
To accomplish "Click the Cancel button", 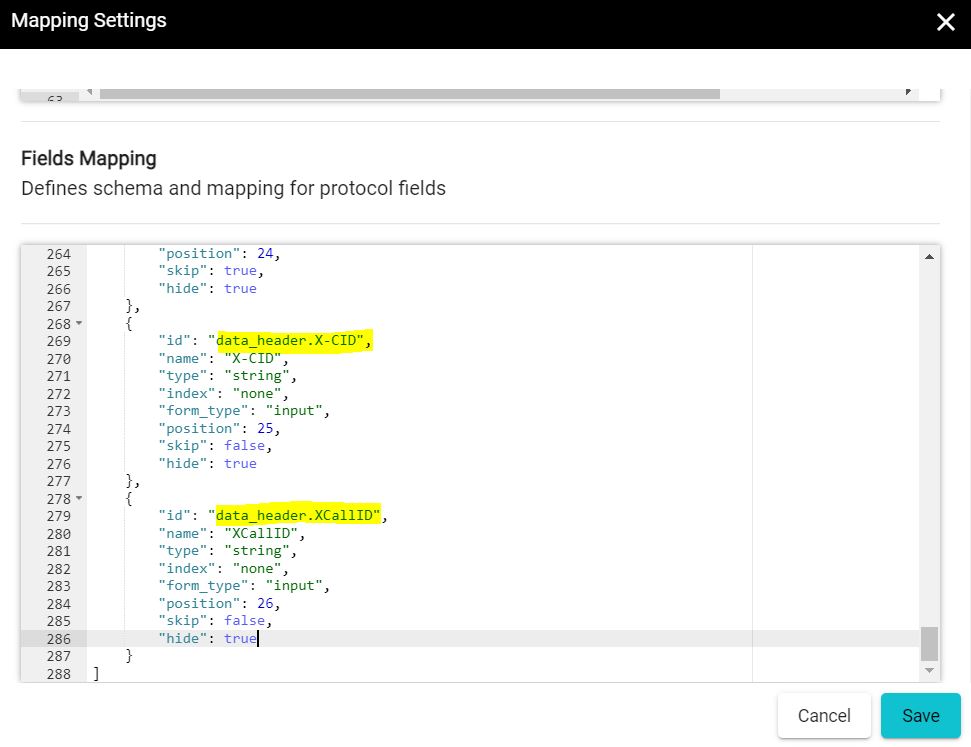I will coord(823,715).
